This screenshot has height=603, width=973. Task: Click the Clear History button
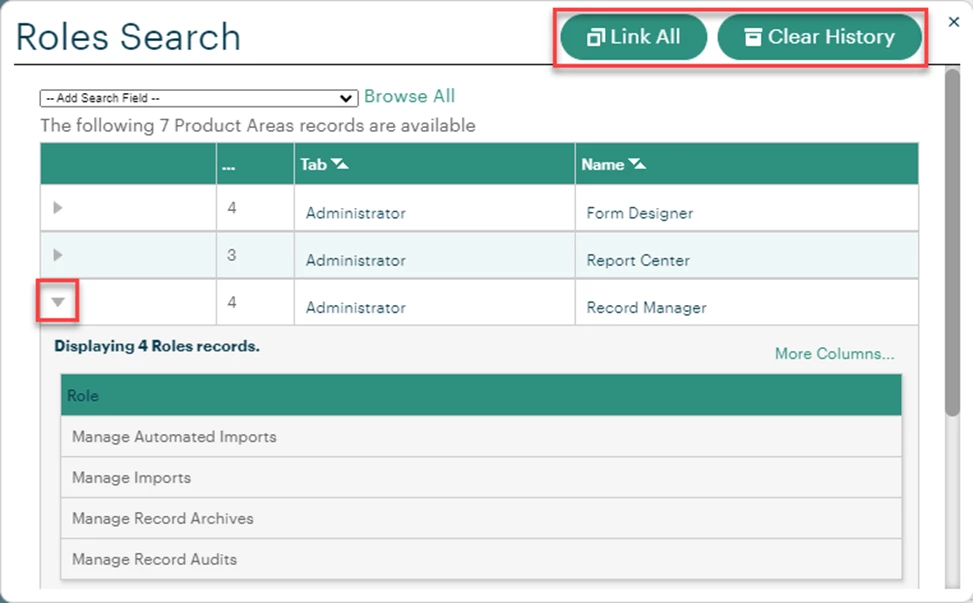(x=819, y=37)
